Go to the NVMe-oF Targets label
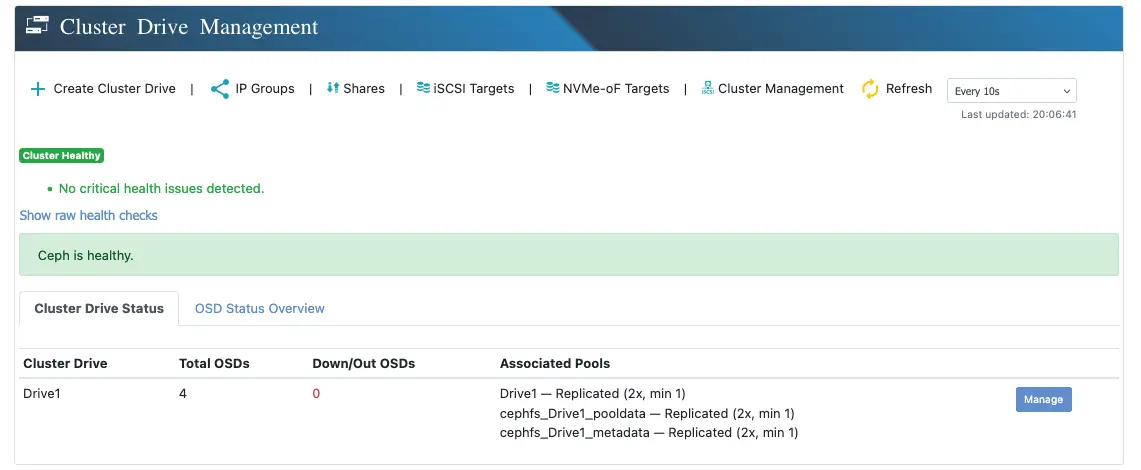 615,89
